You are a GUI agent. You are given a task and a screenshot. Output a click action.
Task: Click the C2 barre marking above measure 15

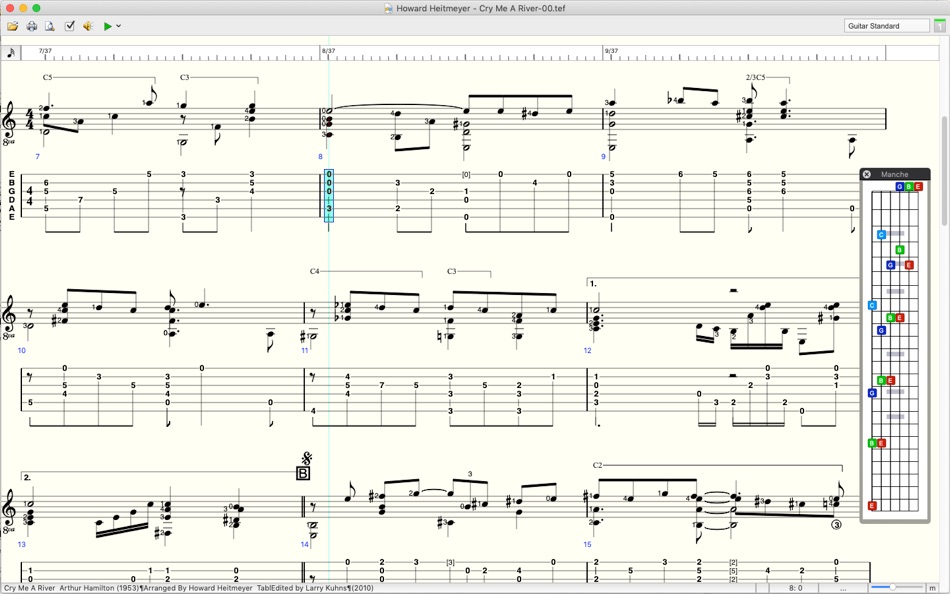[597, 466]
